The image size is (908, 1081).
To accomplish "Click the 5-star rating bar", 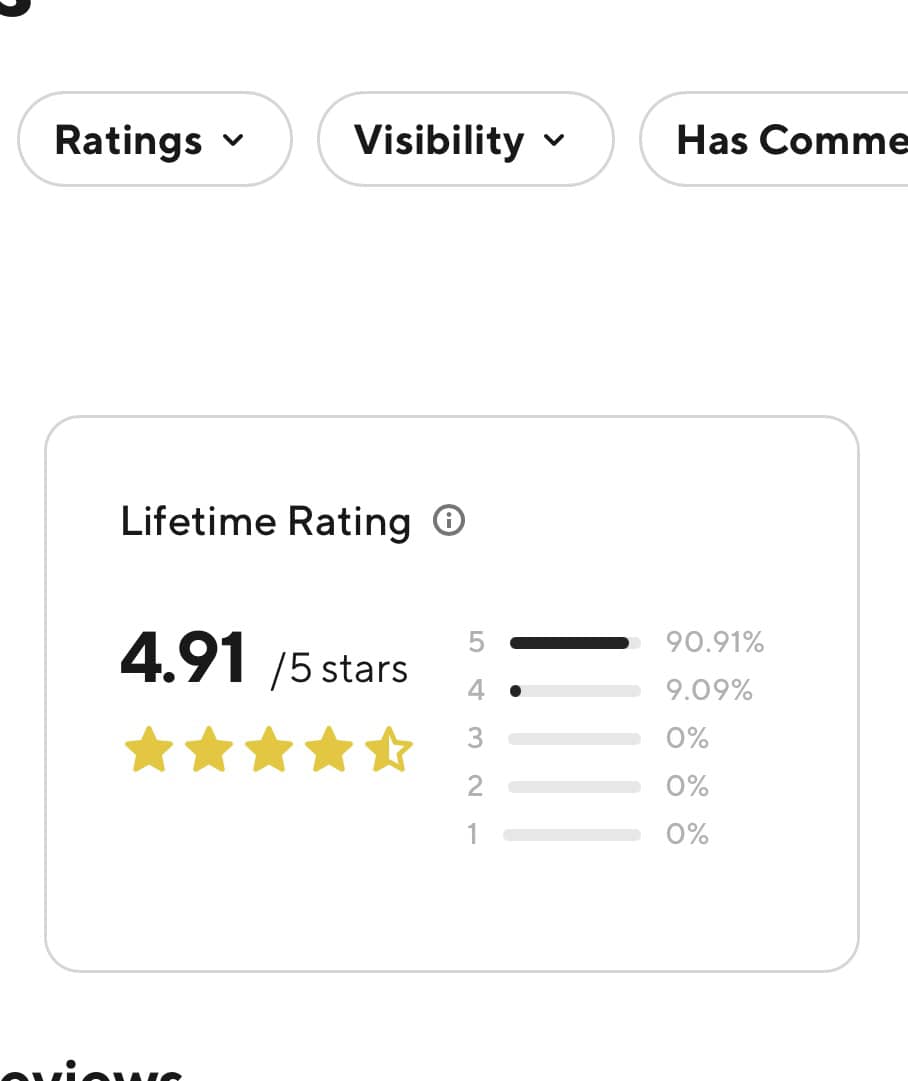I will [x=575, y=643].
